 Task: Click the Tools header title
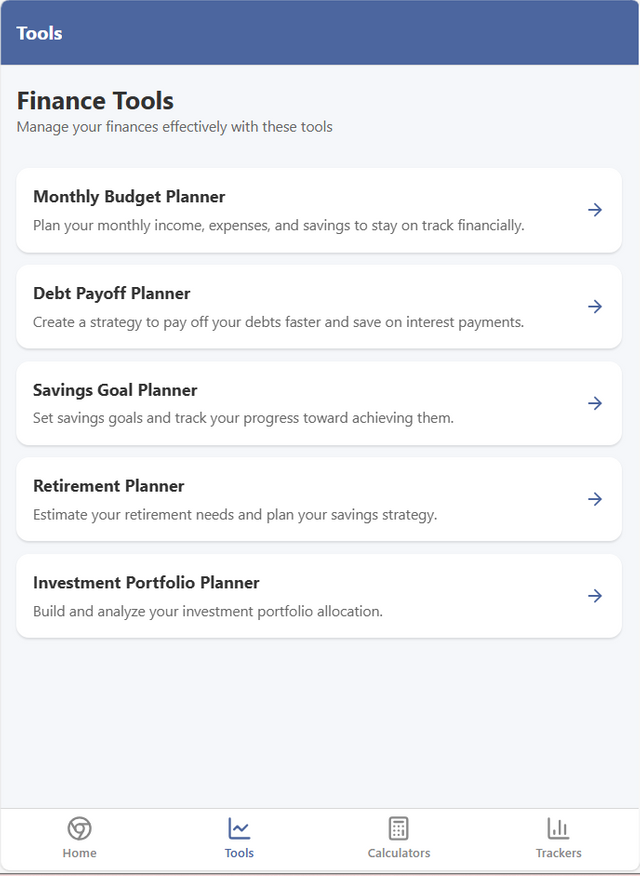pyautogui.click(x=39, y=34)
